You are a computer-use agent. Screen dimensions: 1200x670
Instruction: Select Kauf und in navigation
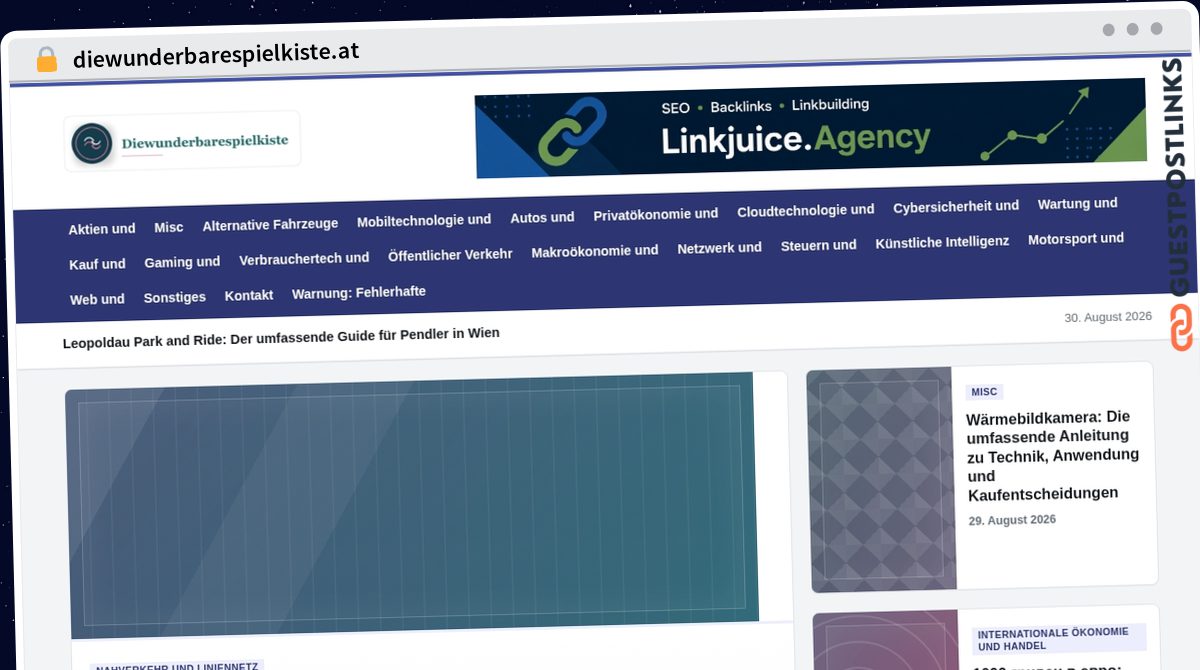click(x=98, y=264)
